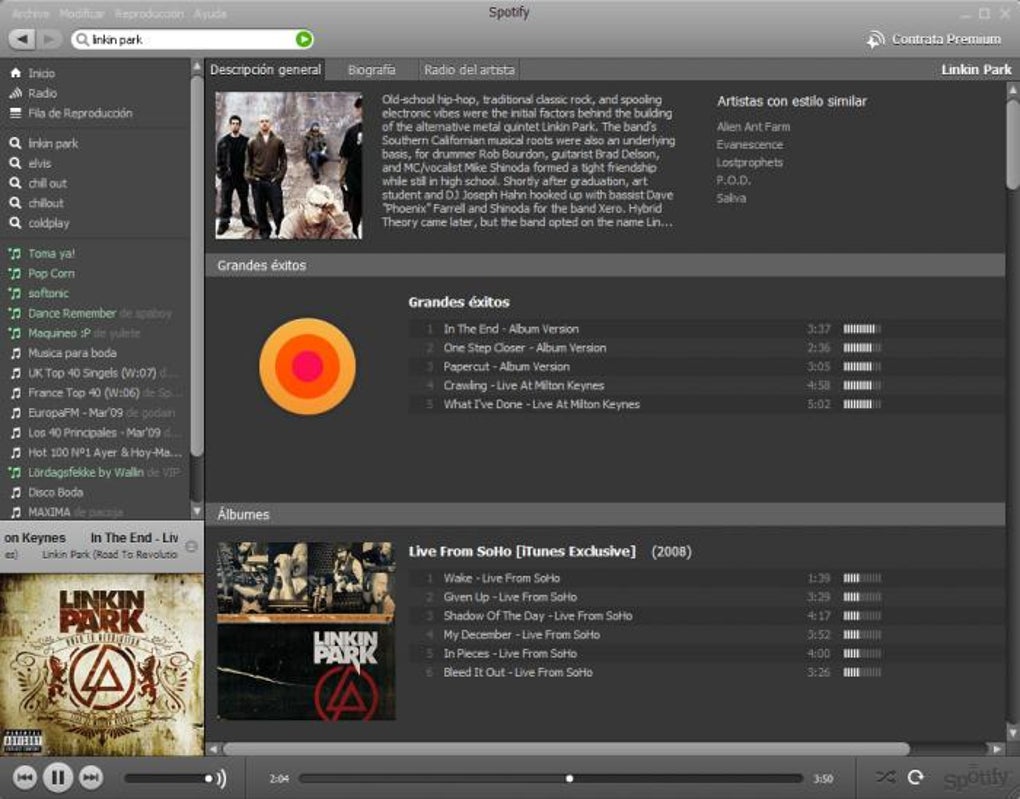This screenshot has height=799, width=1020.
Task: Click the playback progress slider handle
Action: point(569,778)
